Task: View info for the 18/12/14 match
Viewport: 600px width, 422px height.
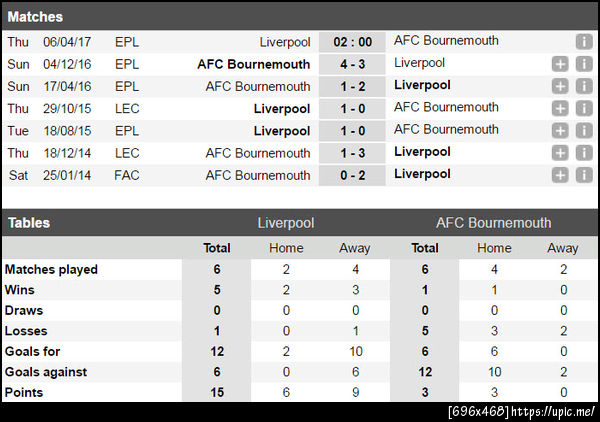Action: [x=584, y=153]
